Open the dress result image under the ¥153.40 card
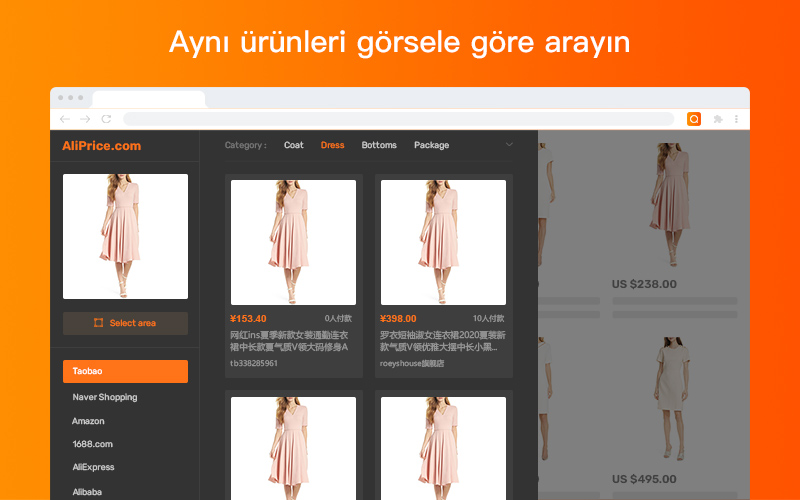 [293, 448]
